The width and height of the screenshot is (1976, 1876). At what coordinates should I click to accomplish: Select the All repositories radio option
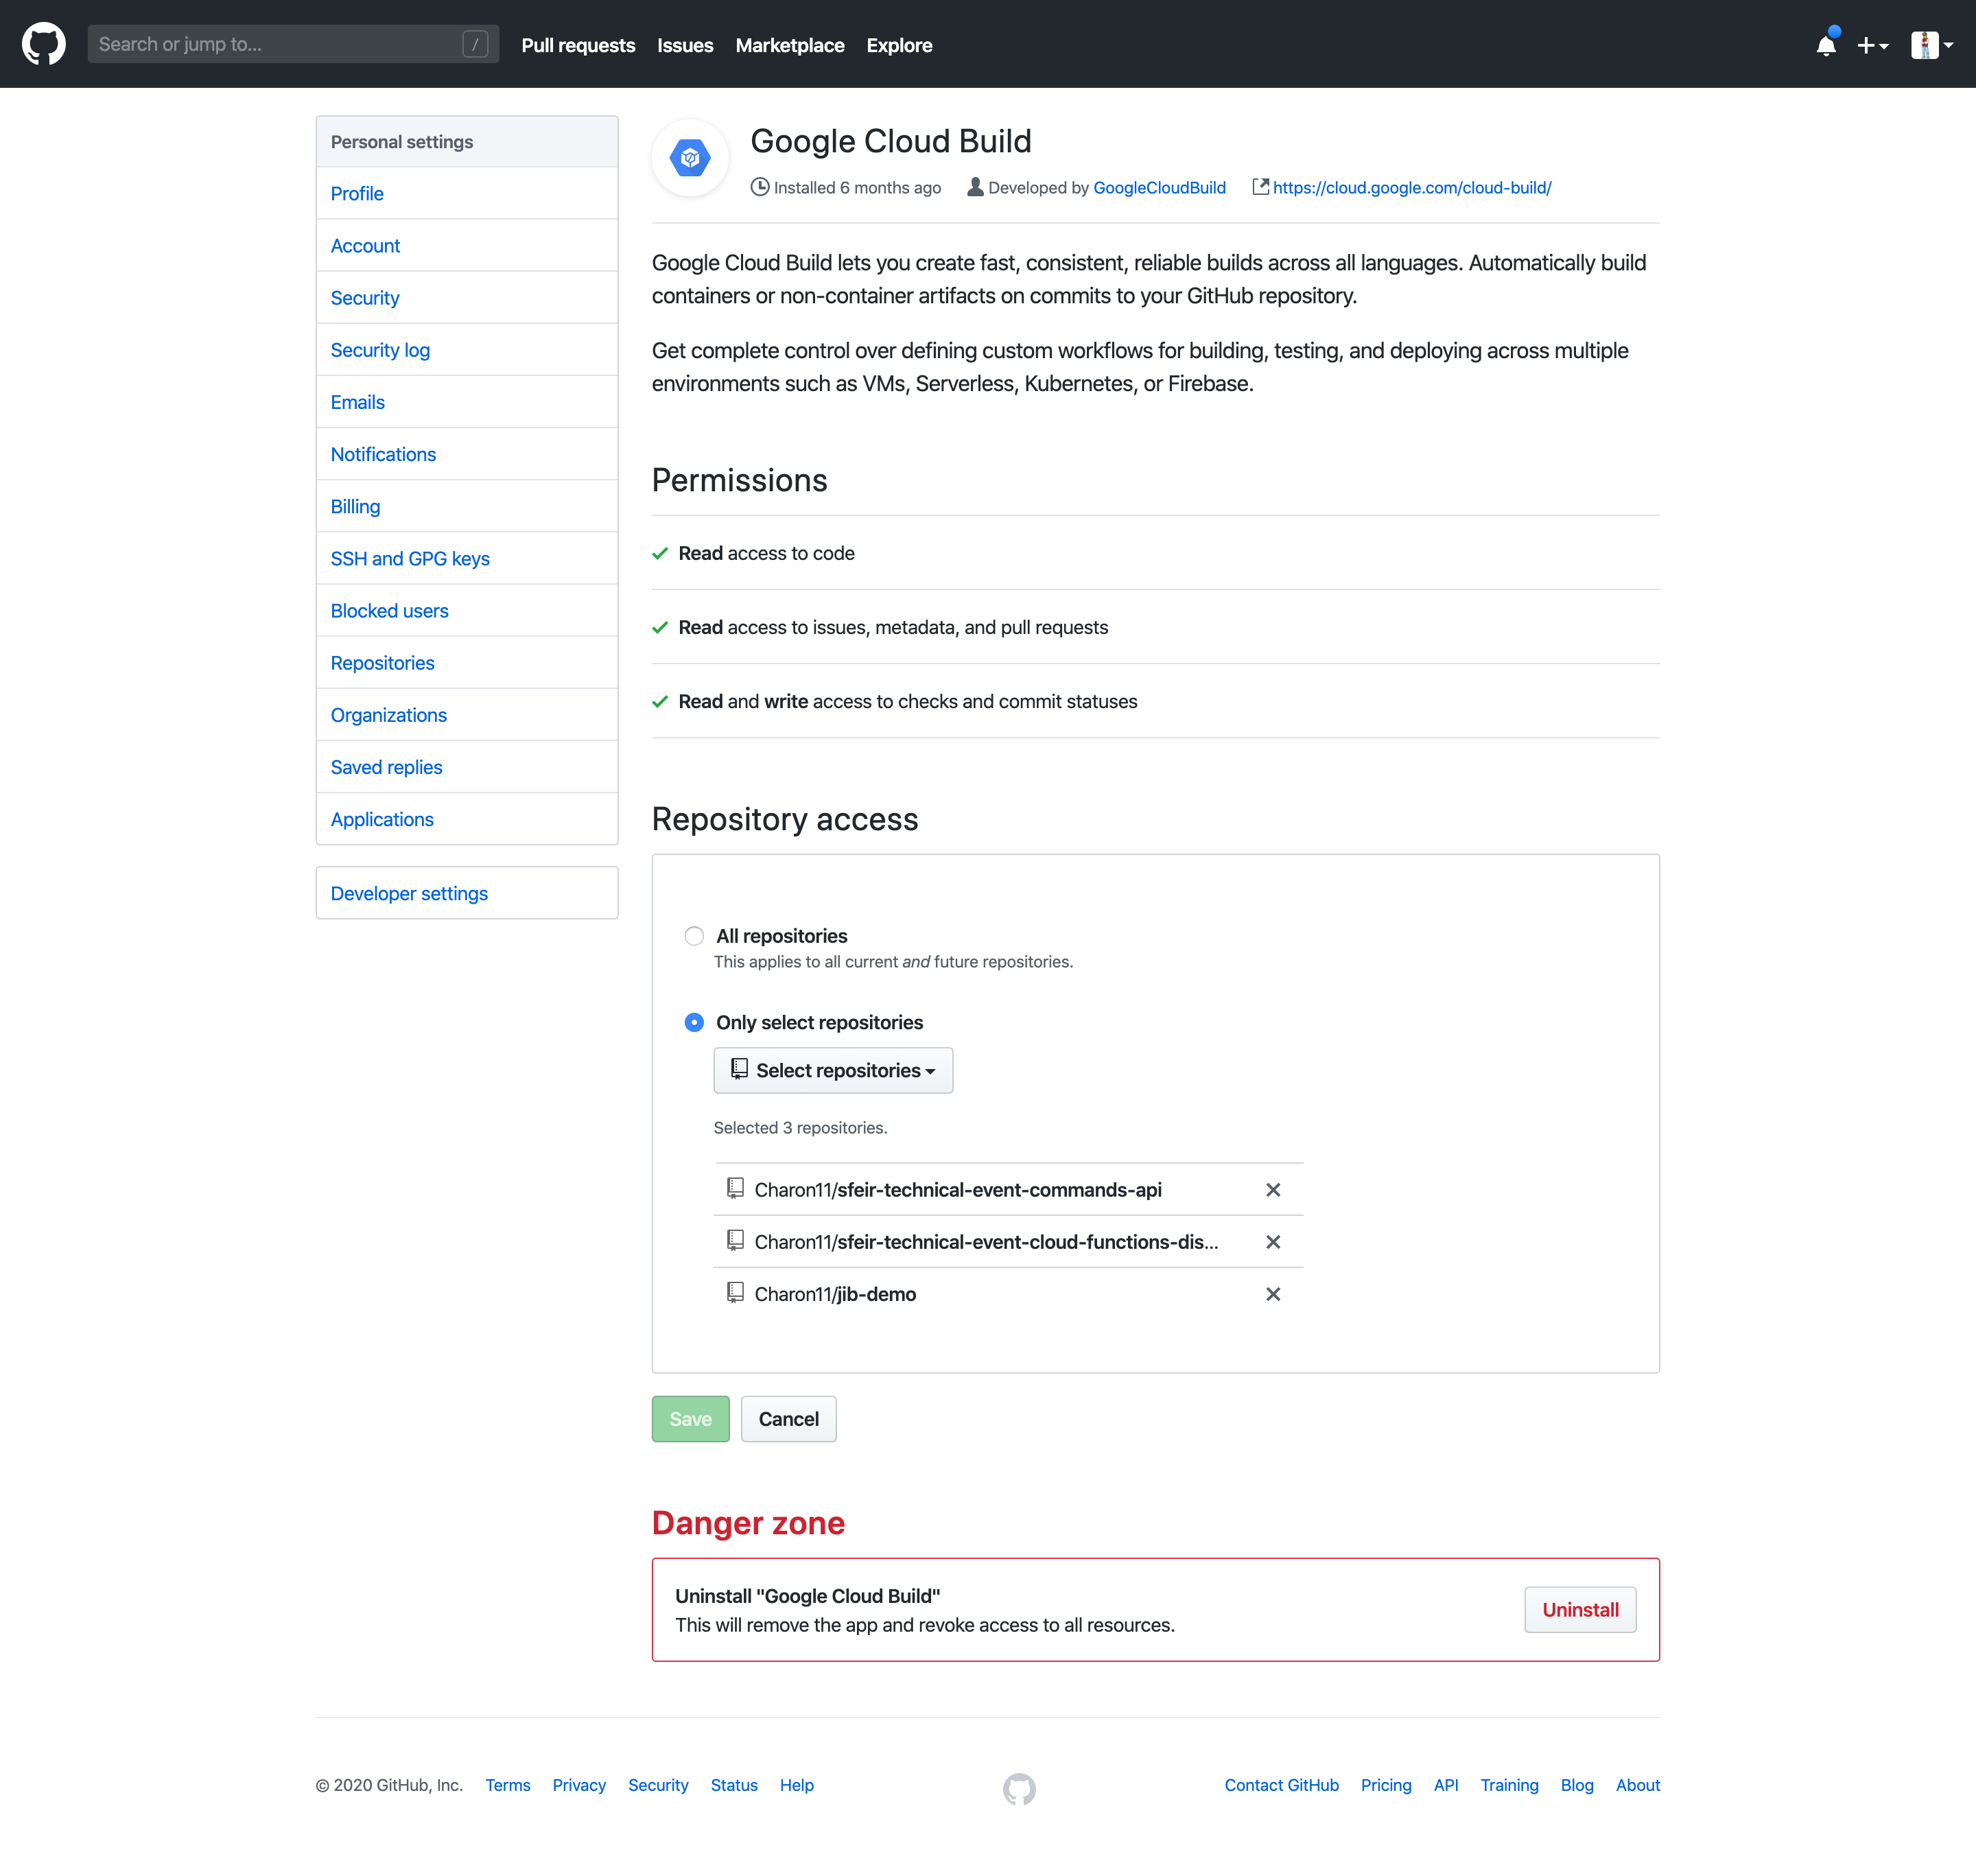(x=694, y=936)
